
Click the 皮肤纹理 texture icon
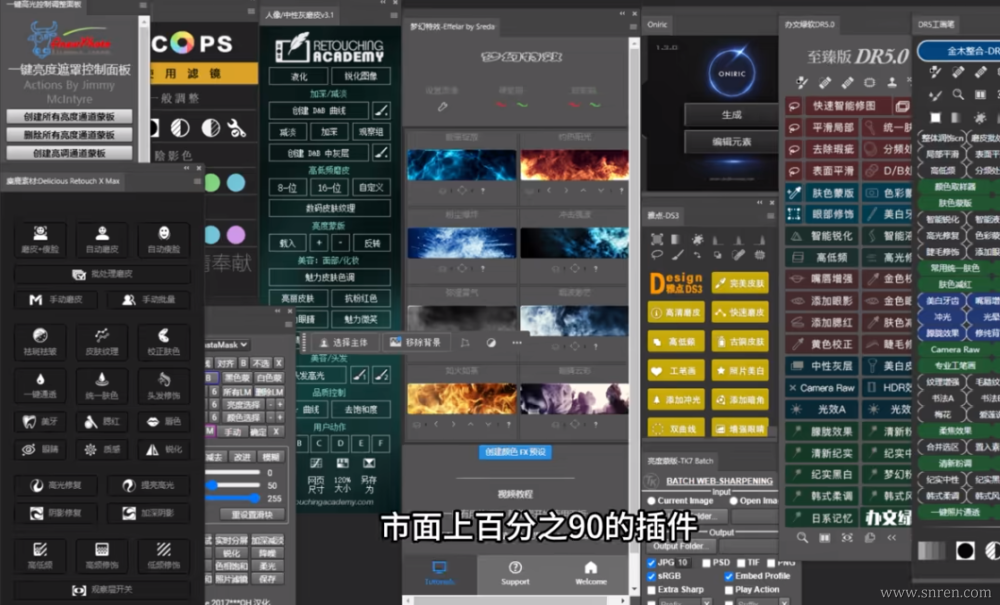102,335
